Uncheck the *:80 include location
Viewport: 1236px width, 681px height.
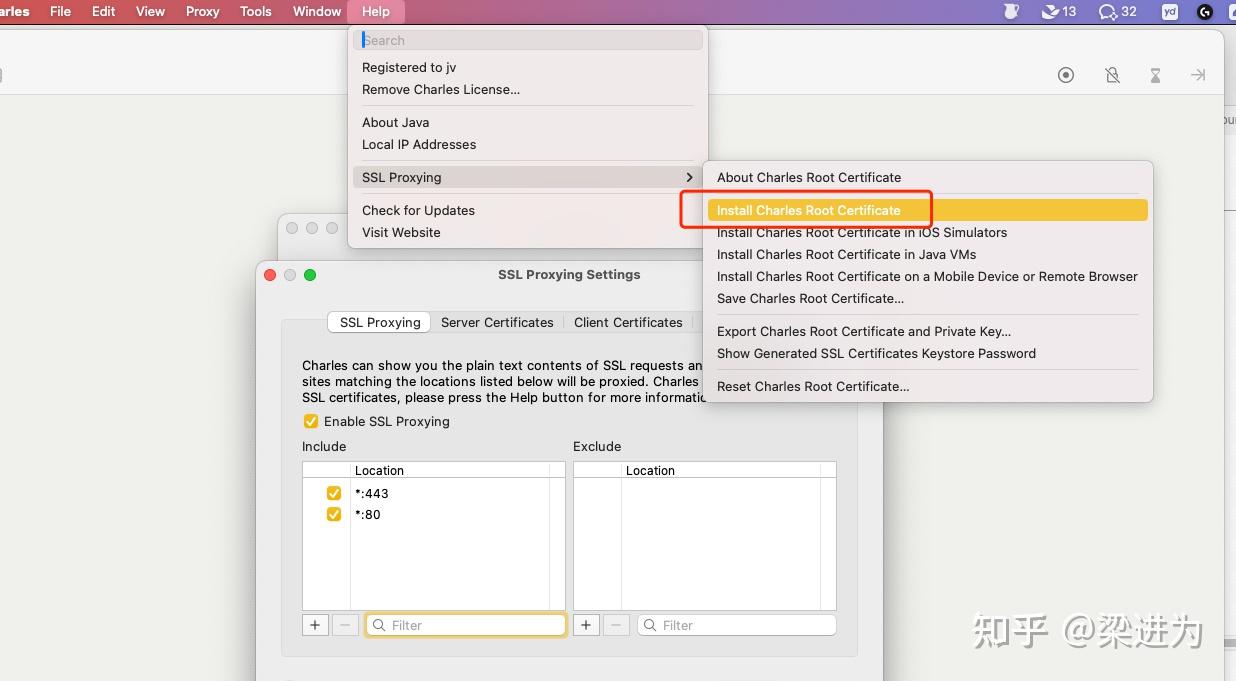pyautogui.click(x=334, y=514)
